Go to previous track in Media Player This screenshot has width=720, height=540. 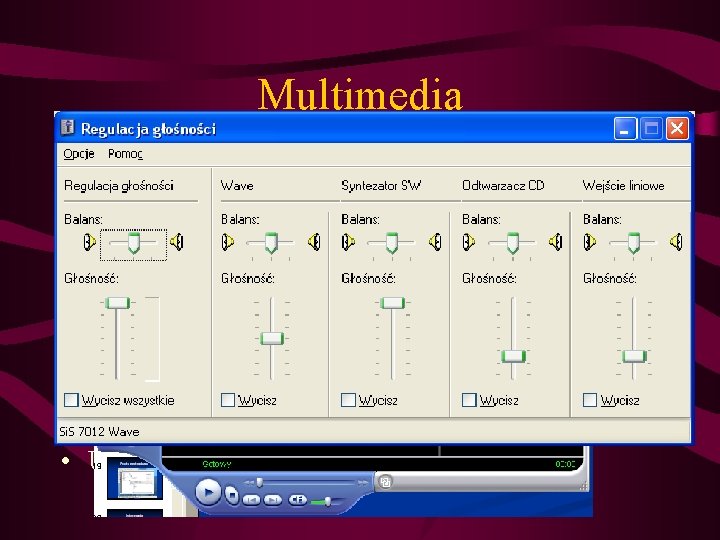coord(251,500)
